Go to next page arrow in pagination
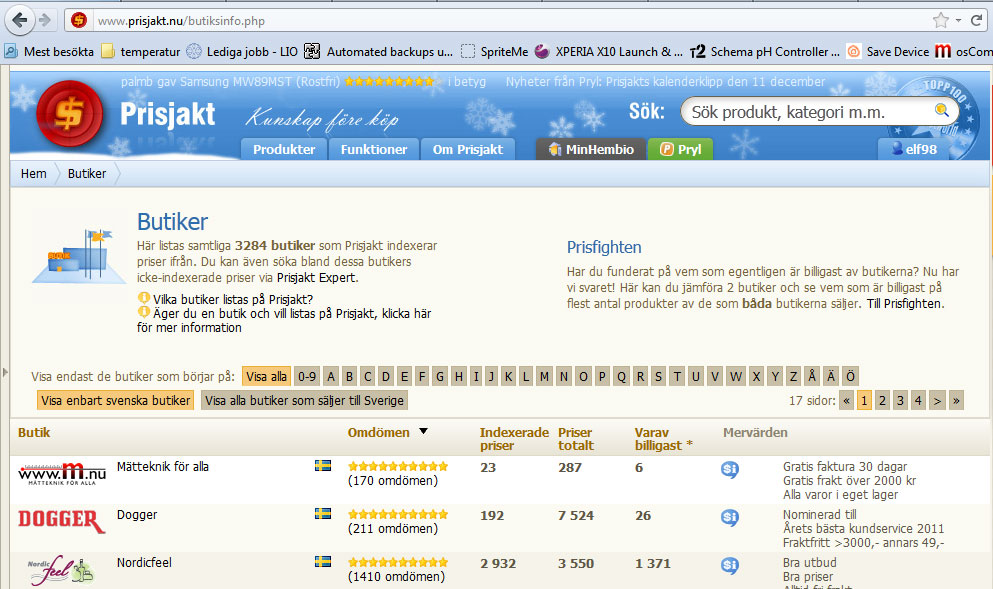The width and height of the screenshot is (993, 589). point(937,400)
